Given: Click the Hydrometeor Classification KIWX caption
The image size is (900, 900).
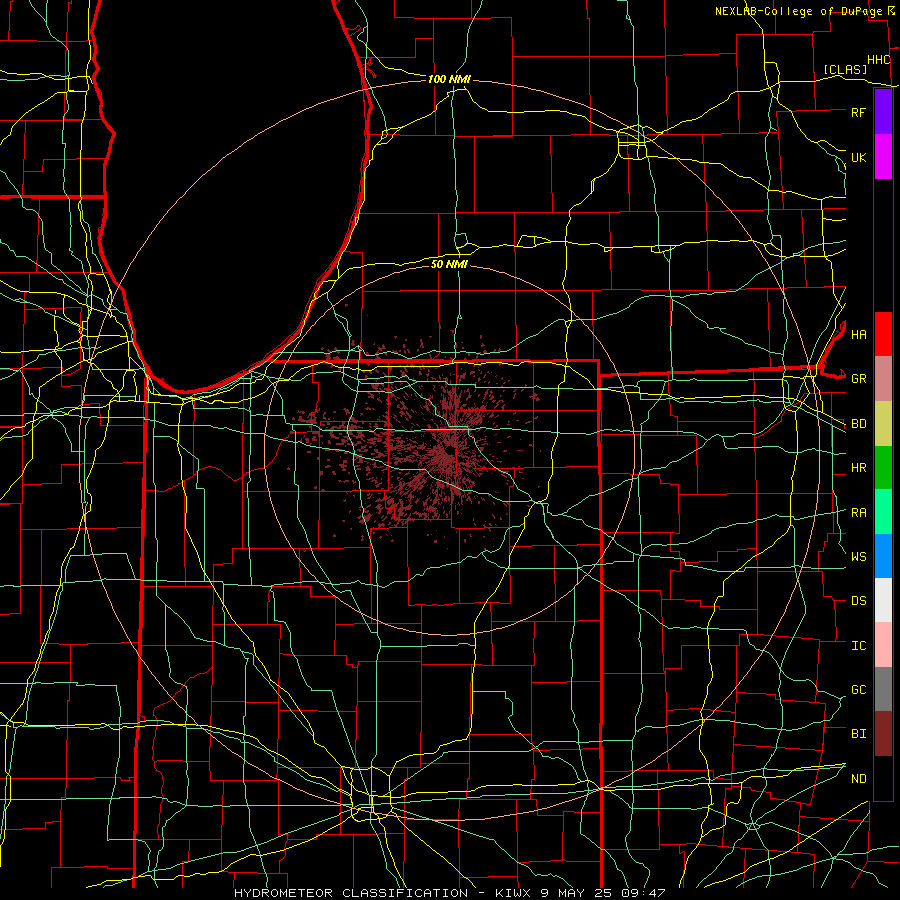Looking at the screenshot, I should coord(449,893).
